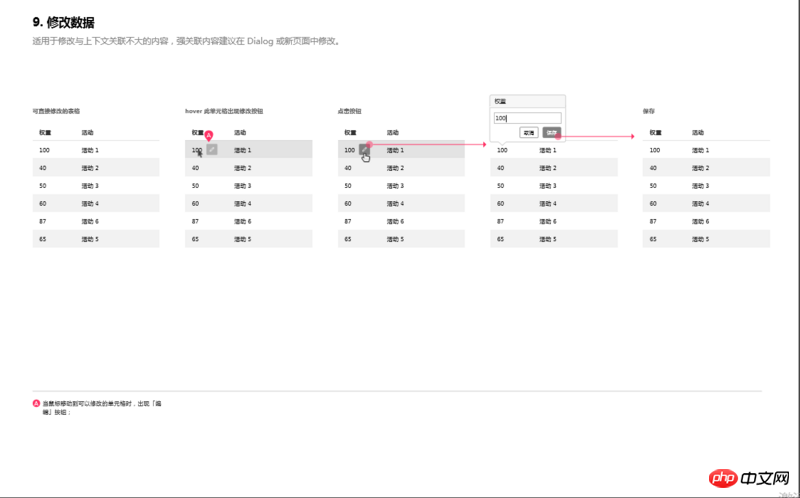Click the 50 cell in the hover 此单元格 table
The width and height of the screenshot is (800, 498).
click(x=195, y=186)
